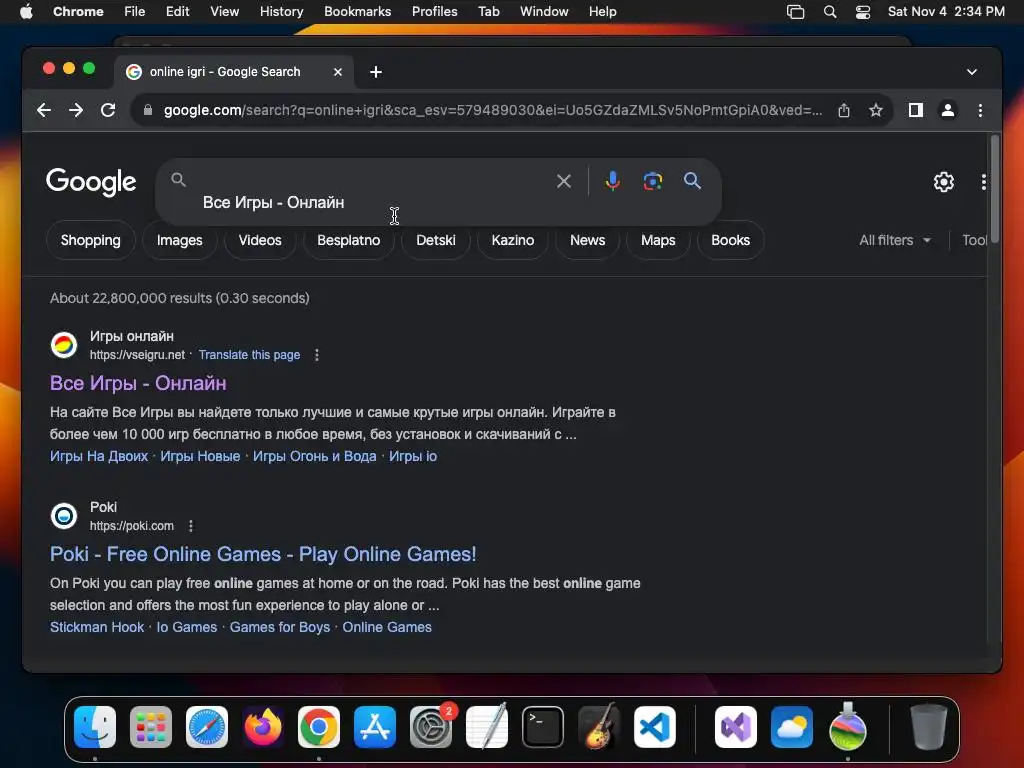Image resolution: width=1024 pixels, height=768 pixels.
Task: Open Chrome three-dot menu
Action: (980, 110)
